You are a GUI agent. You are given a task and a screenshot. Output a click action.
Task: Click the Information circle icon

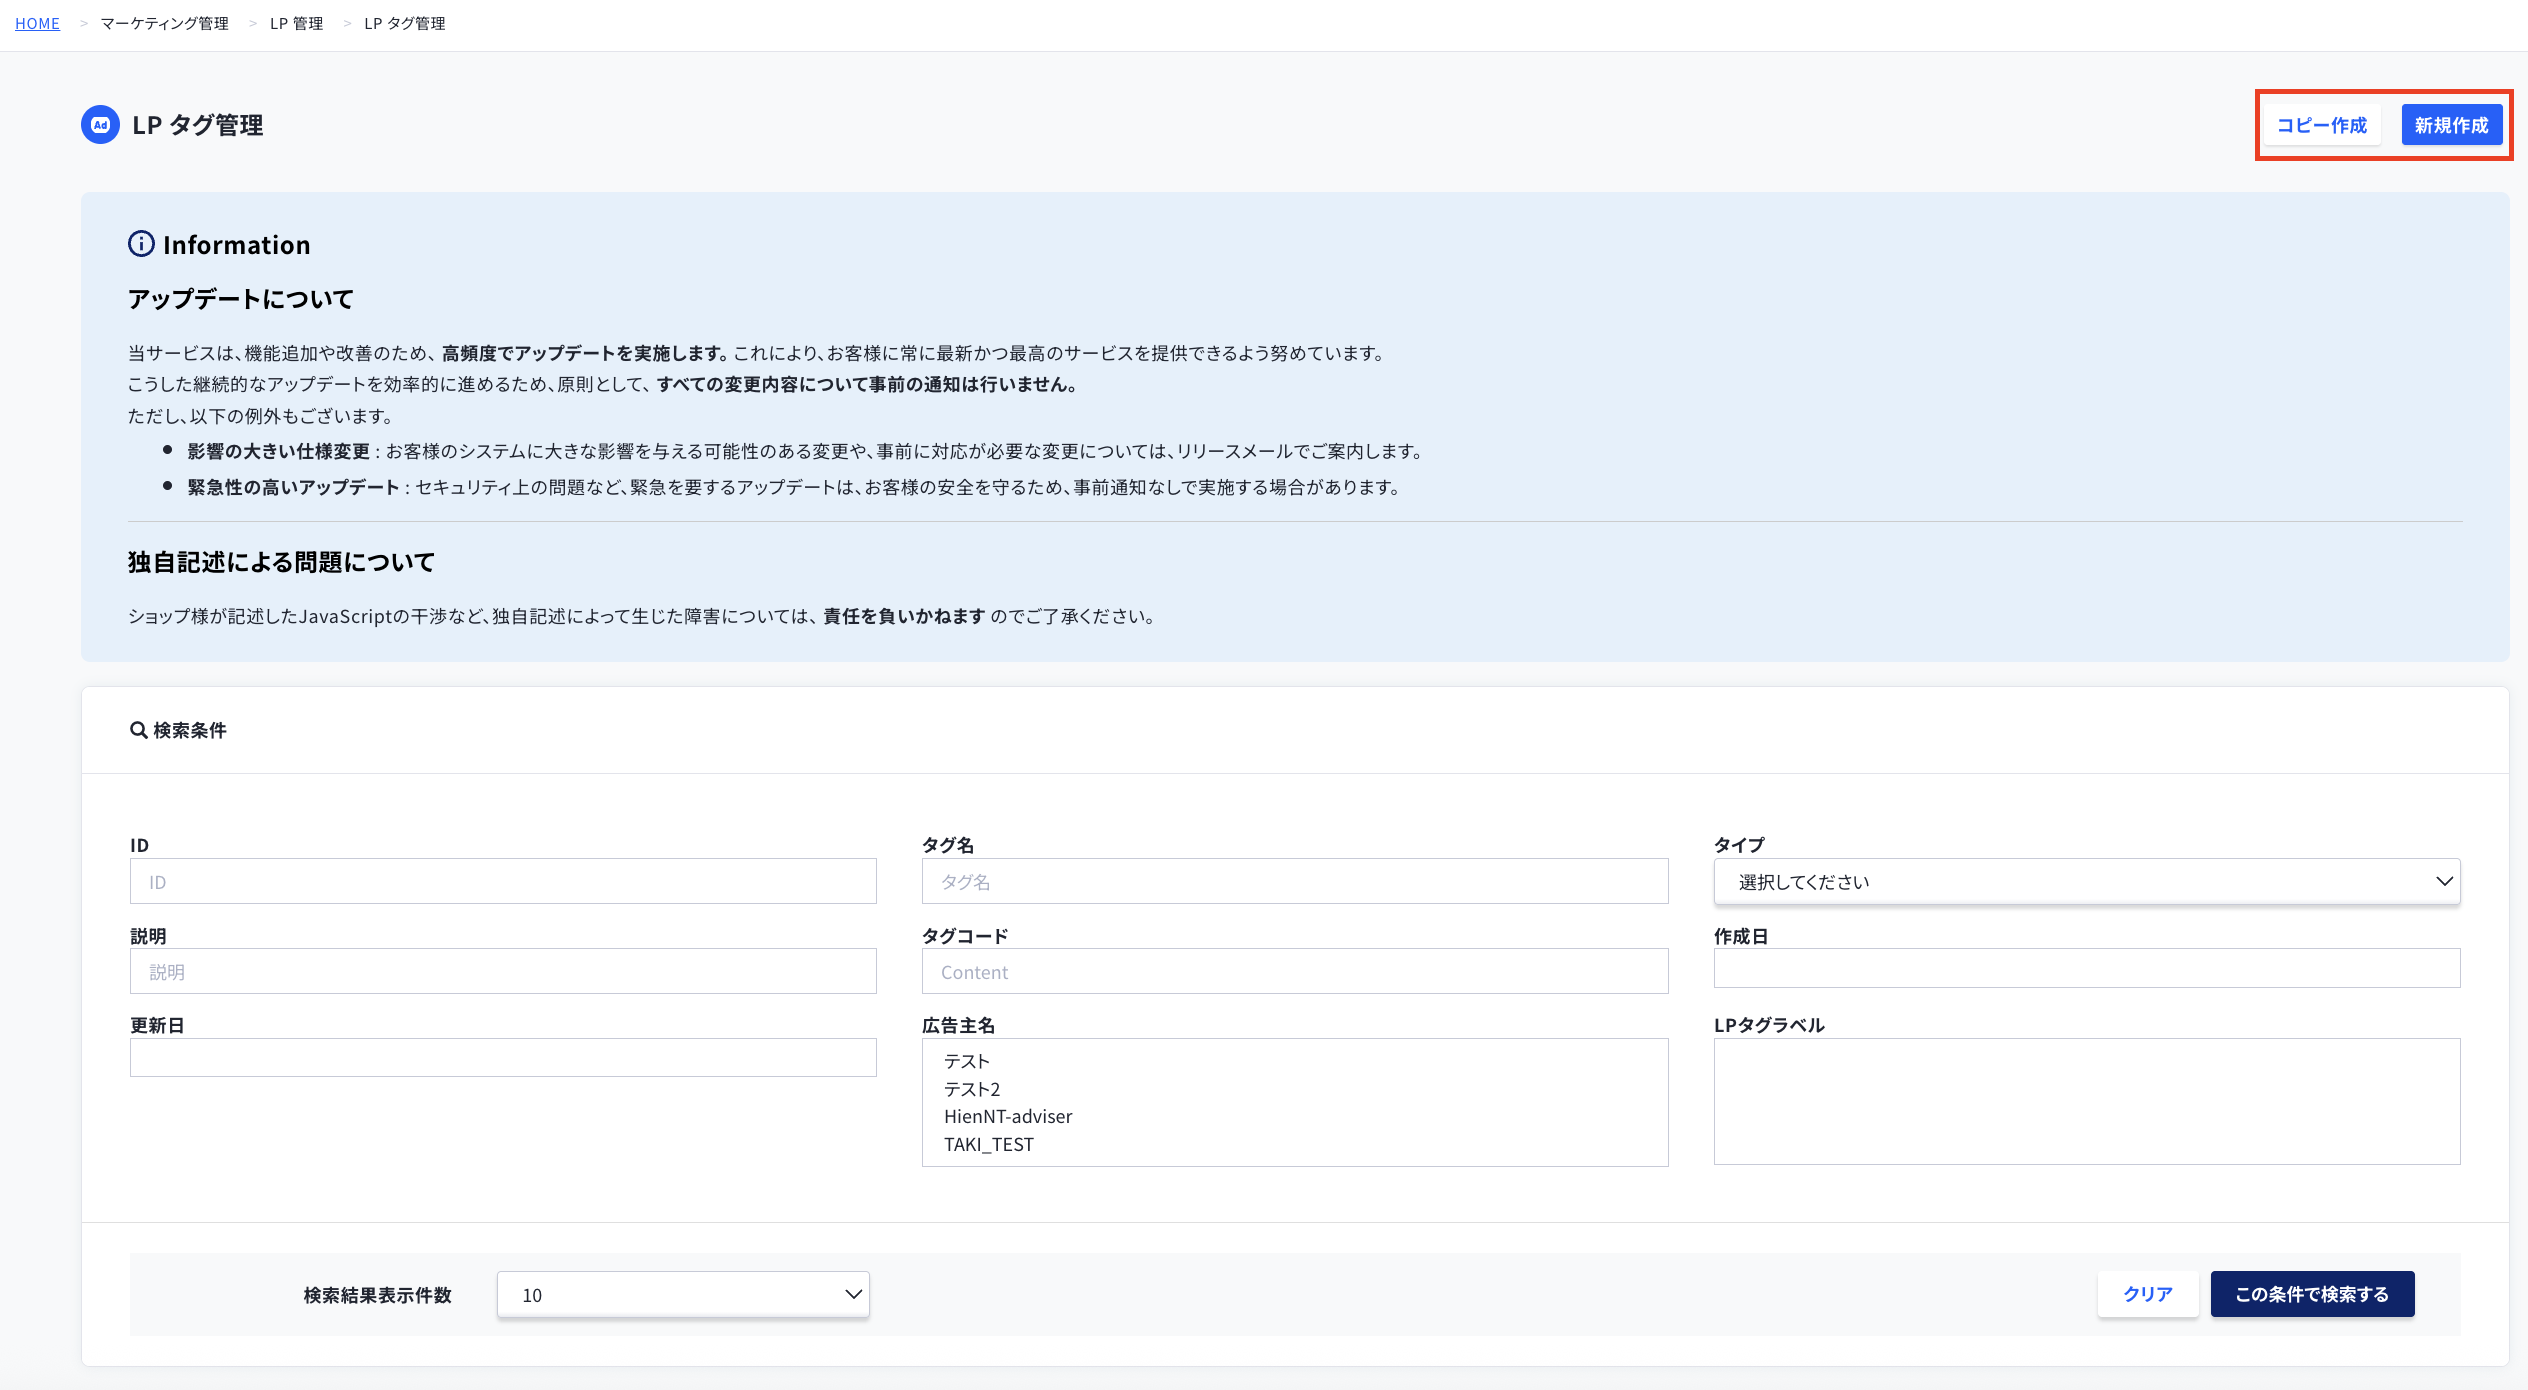tap(141, 244)
